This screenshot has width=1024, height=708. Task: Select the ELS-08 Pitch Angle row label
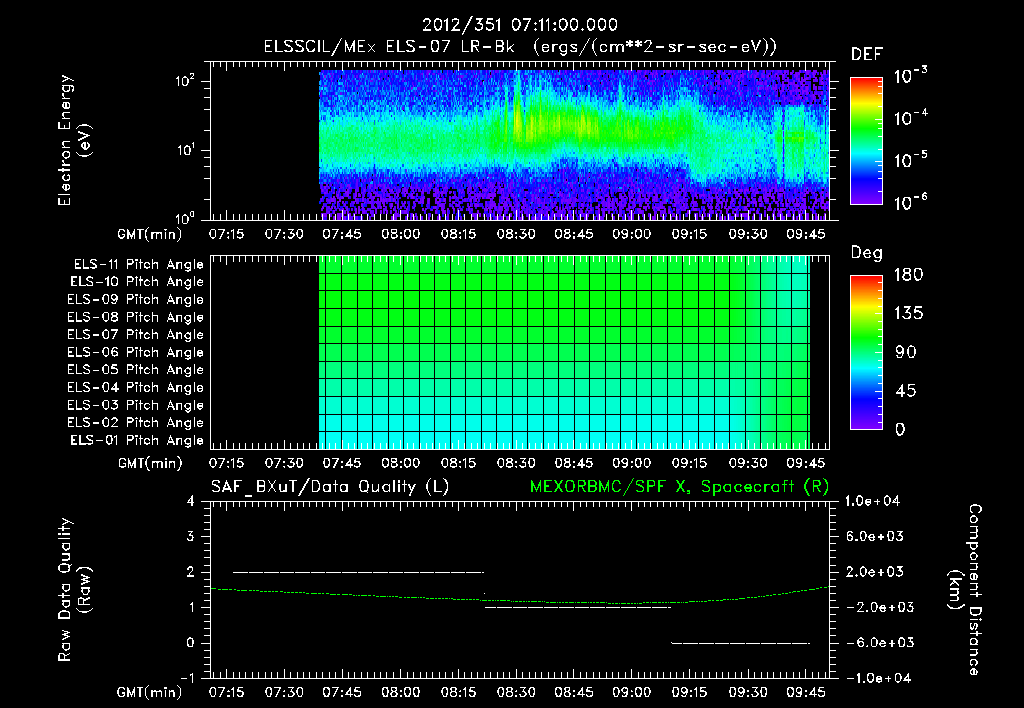click(136, 317)
